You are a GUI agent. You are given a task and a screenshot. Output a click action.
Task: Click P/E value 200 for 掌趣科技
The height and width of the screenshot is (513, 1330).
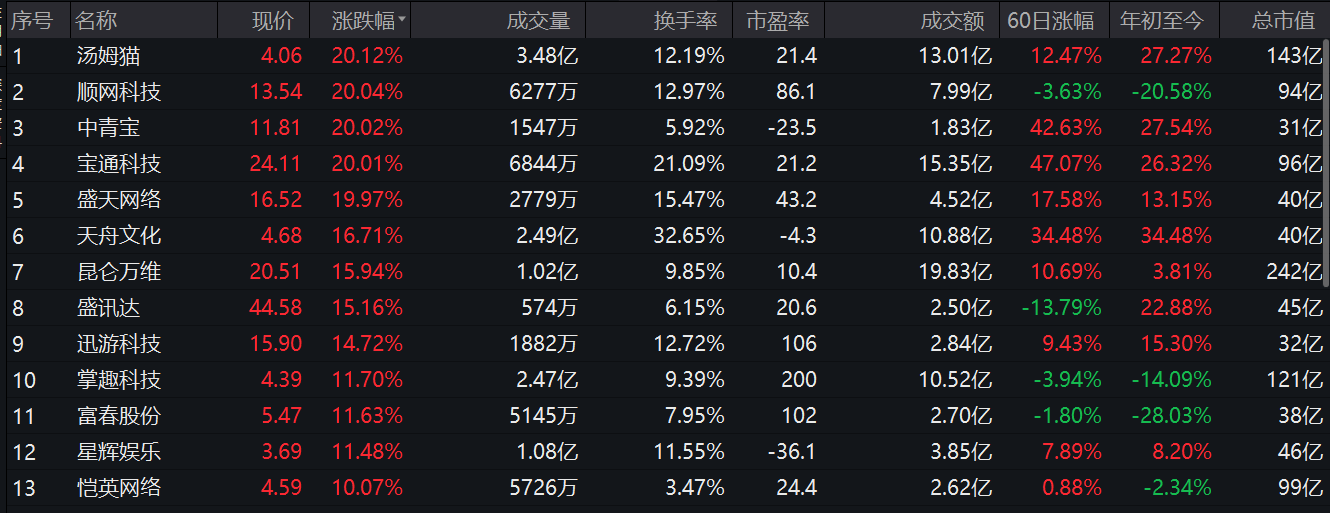tap(800, 380)
